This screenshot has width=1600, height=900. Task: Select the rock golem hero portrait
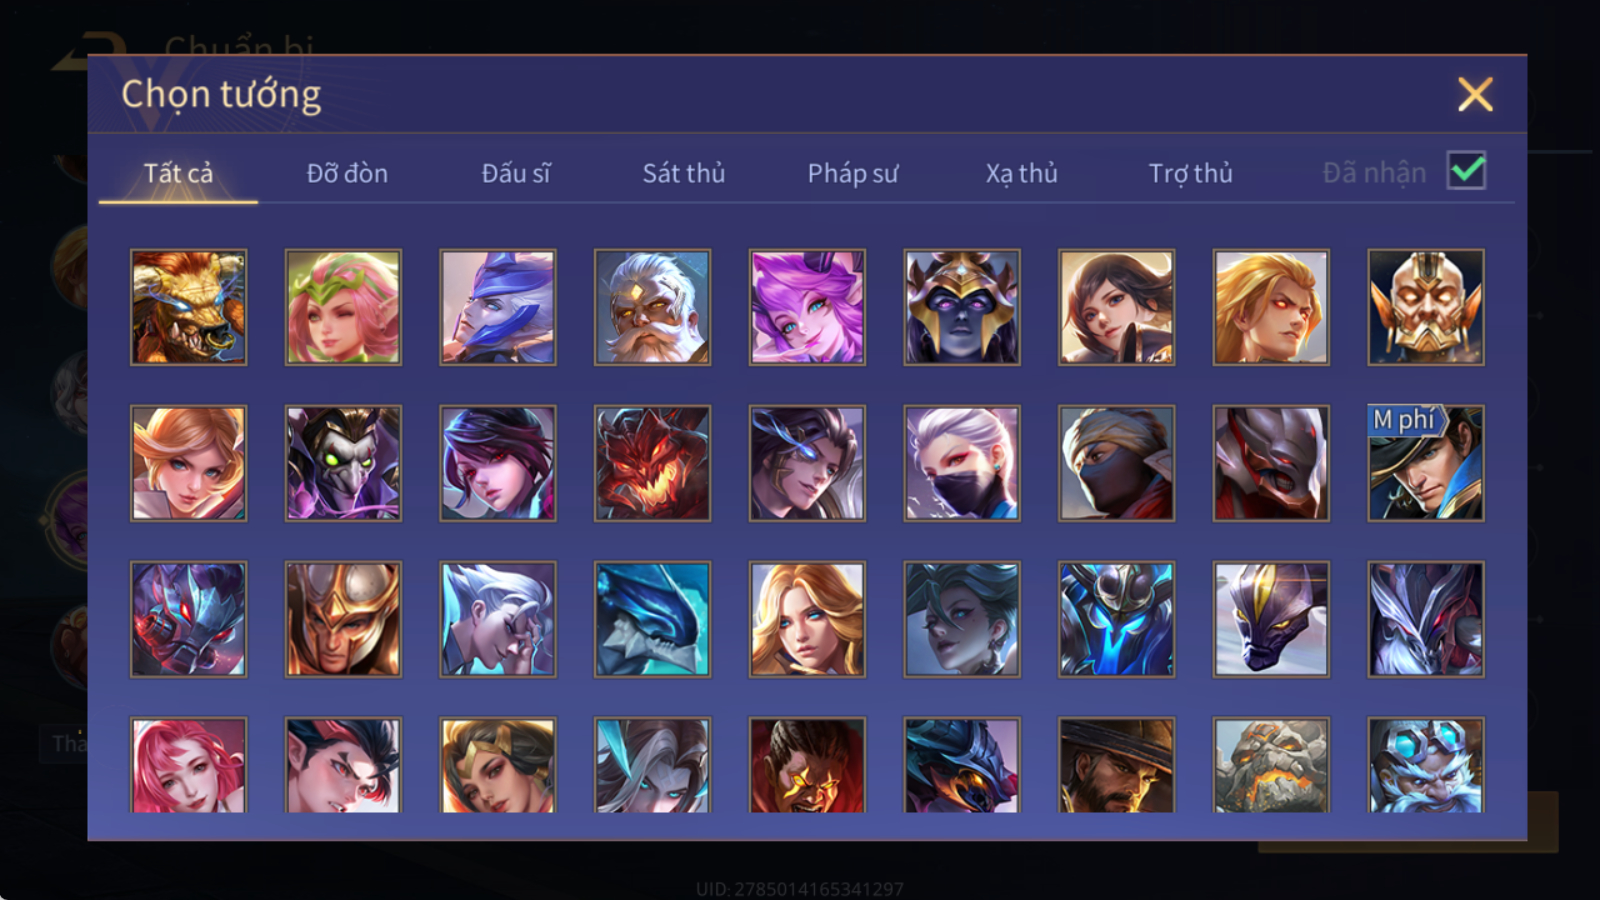pos(1271,765)
